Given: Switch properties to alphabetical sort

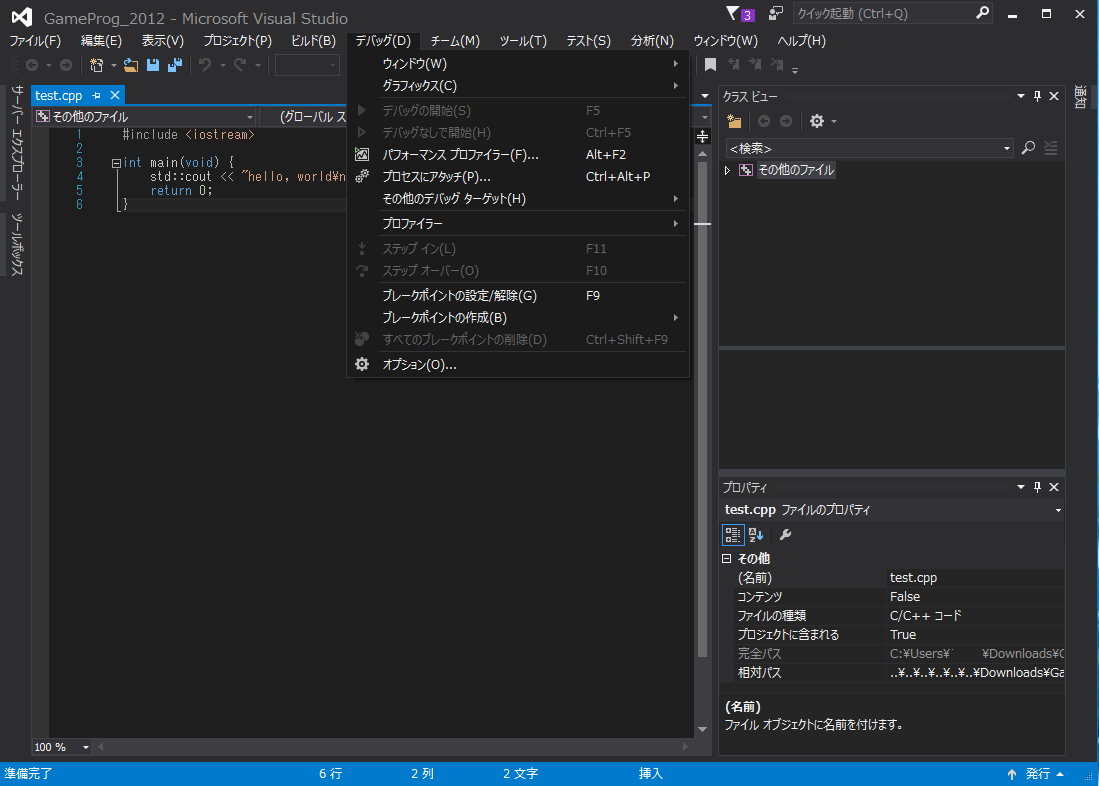Looking at the screenshot, I should pos(756,535).
